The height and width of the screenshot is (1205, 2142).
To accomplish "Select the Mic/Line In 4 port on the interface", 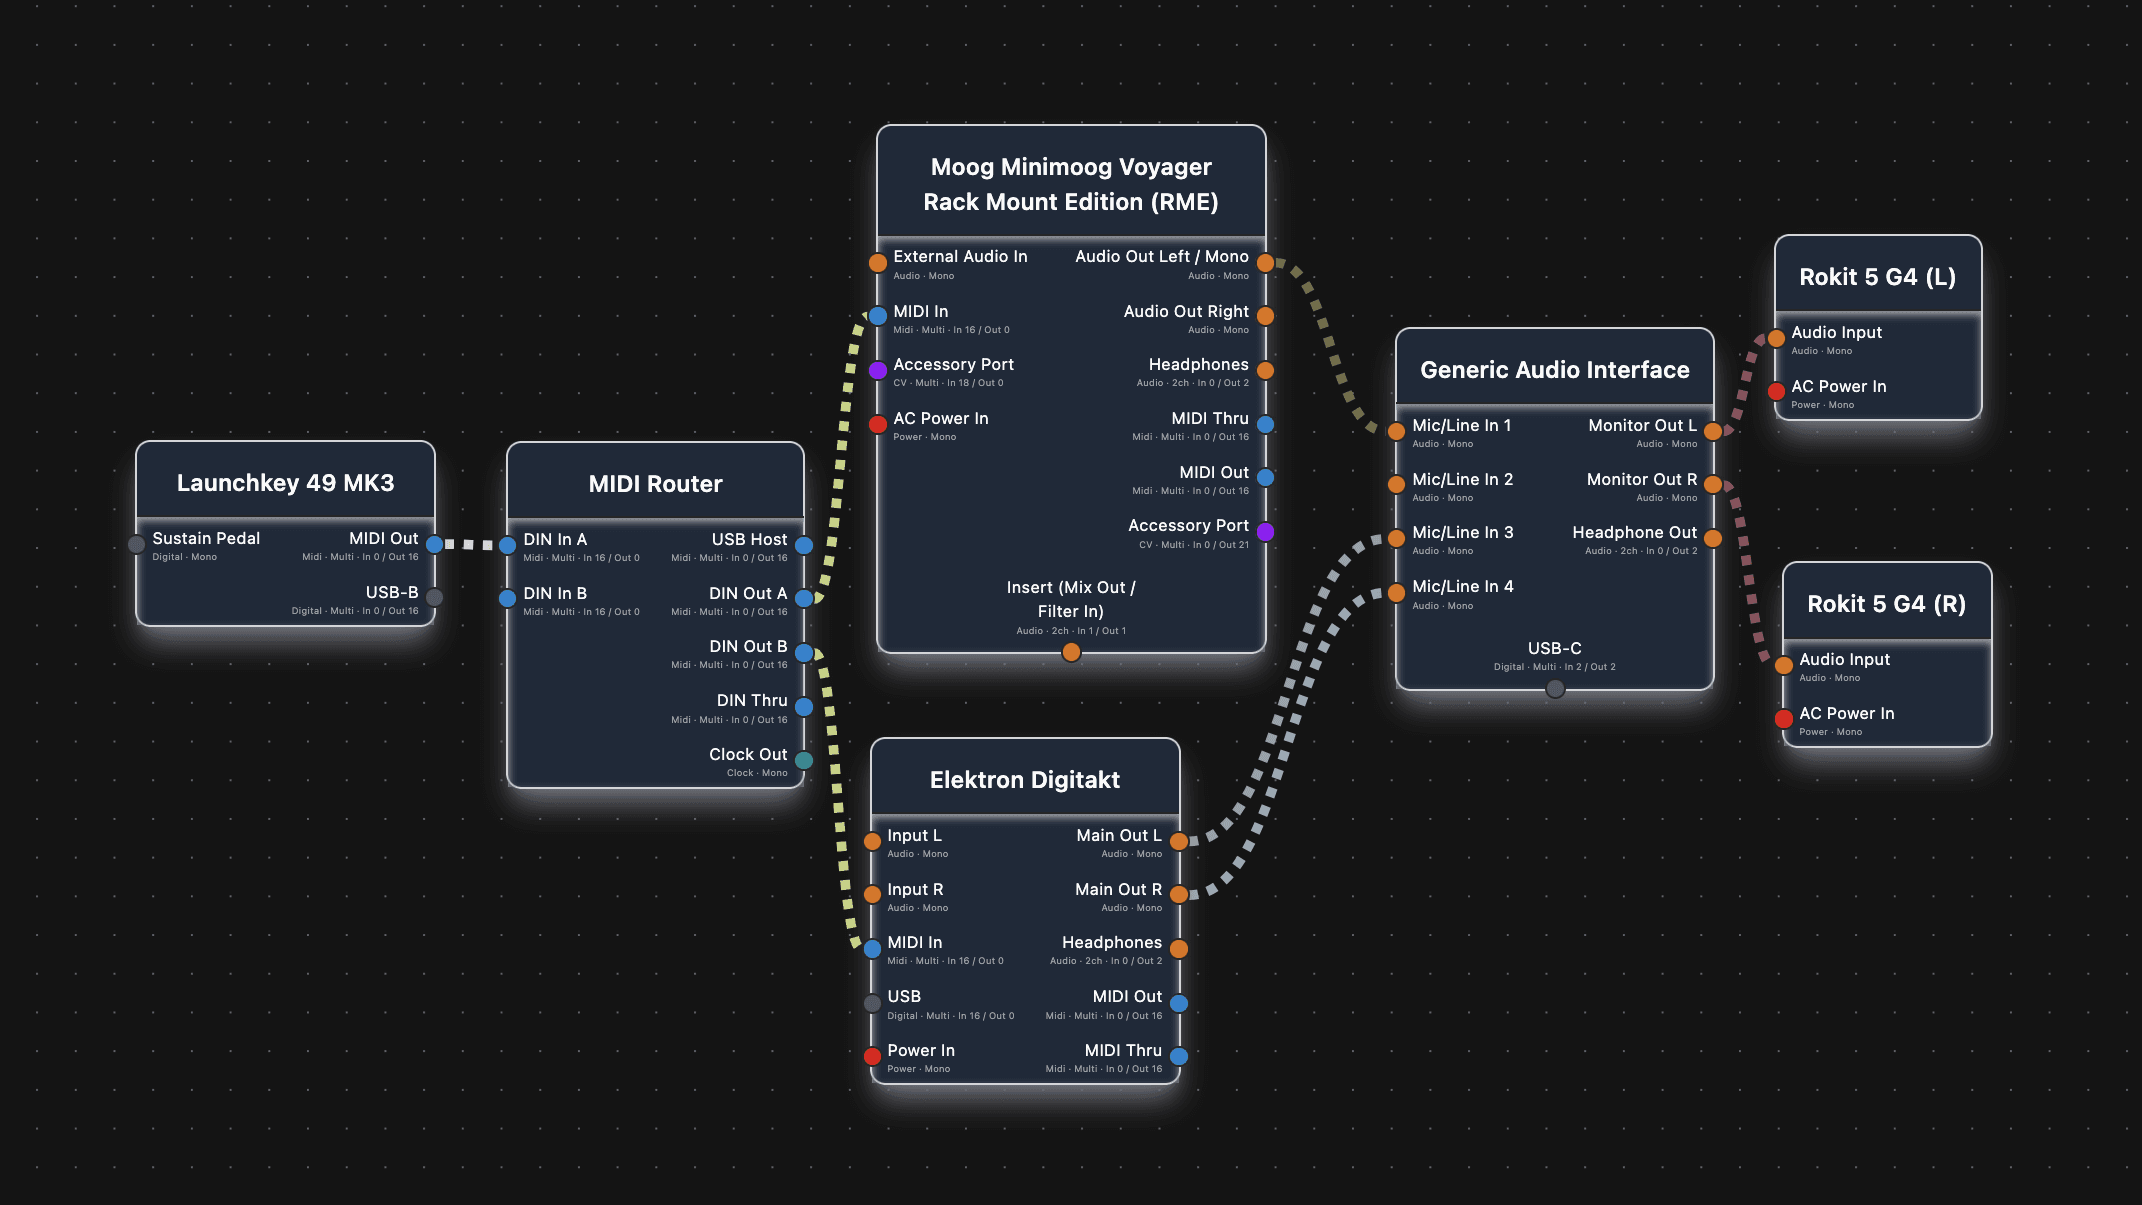I will tap(1396, 592).
